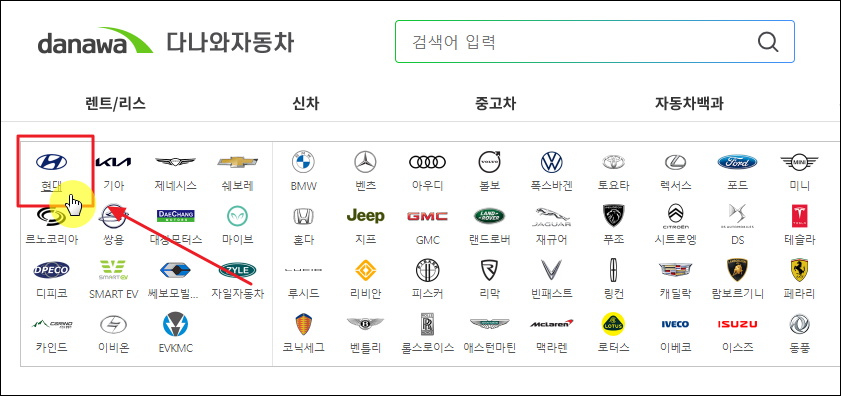841x396 pixels.
Task: Choose the Maiv teal logo
Action: click(x=238, y=216)
